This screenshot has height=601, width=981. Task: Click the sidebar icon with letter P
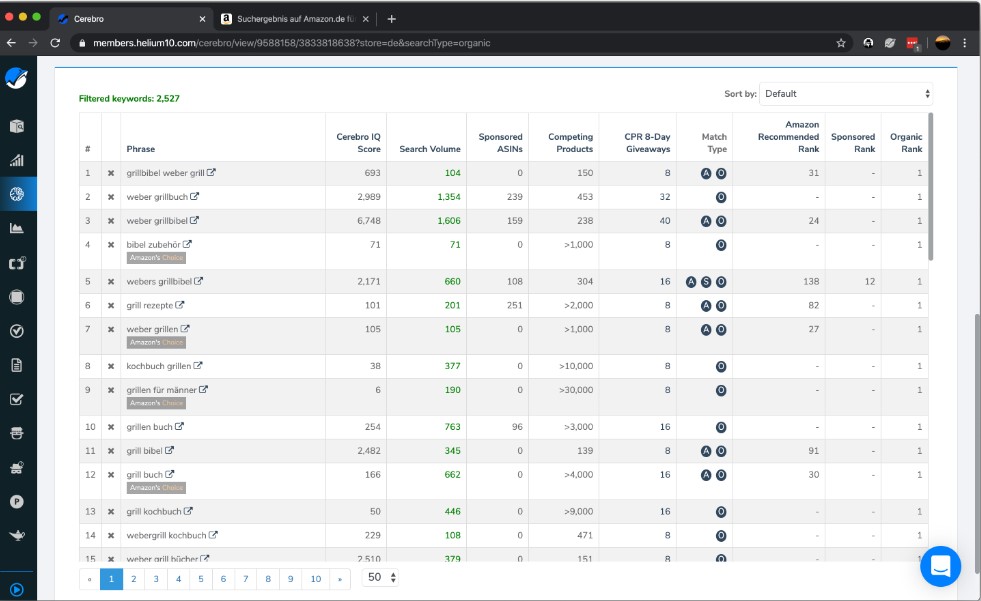[17, 501]
